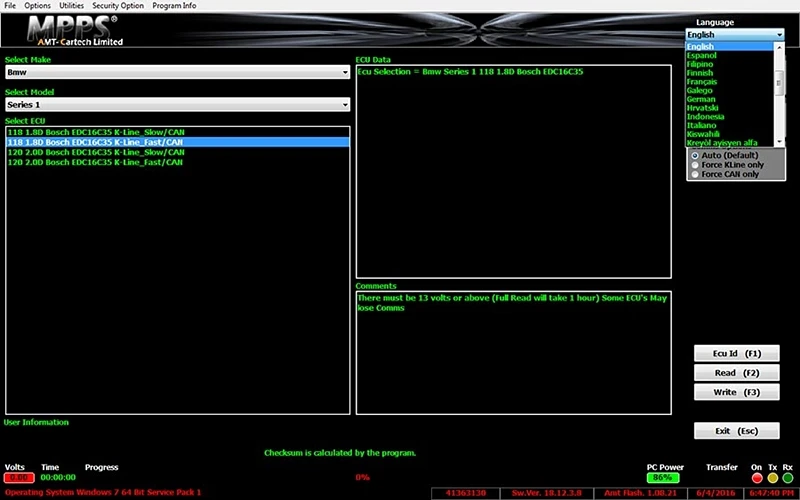Select Force KLine only radio option
800x500 pixels.
pyautogui.click(x=728, y=165)
